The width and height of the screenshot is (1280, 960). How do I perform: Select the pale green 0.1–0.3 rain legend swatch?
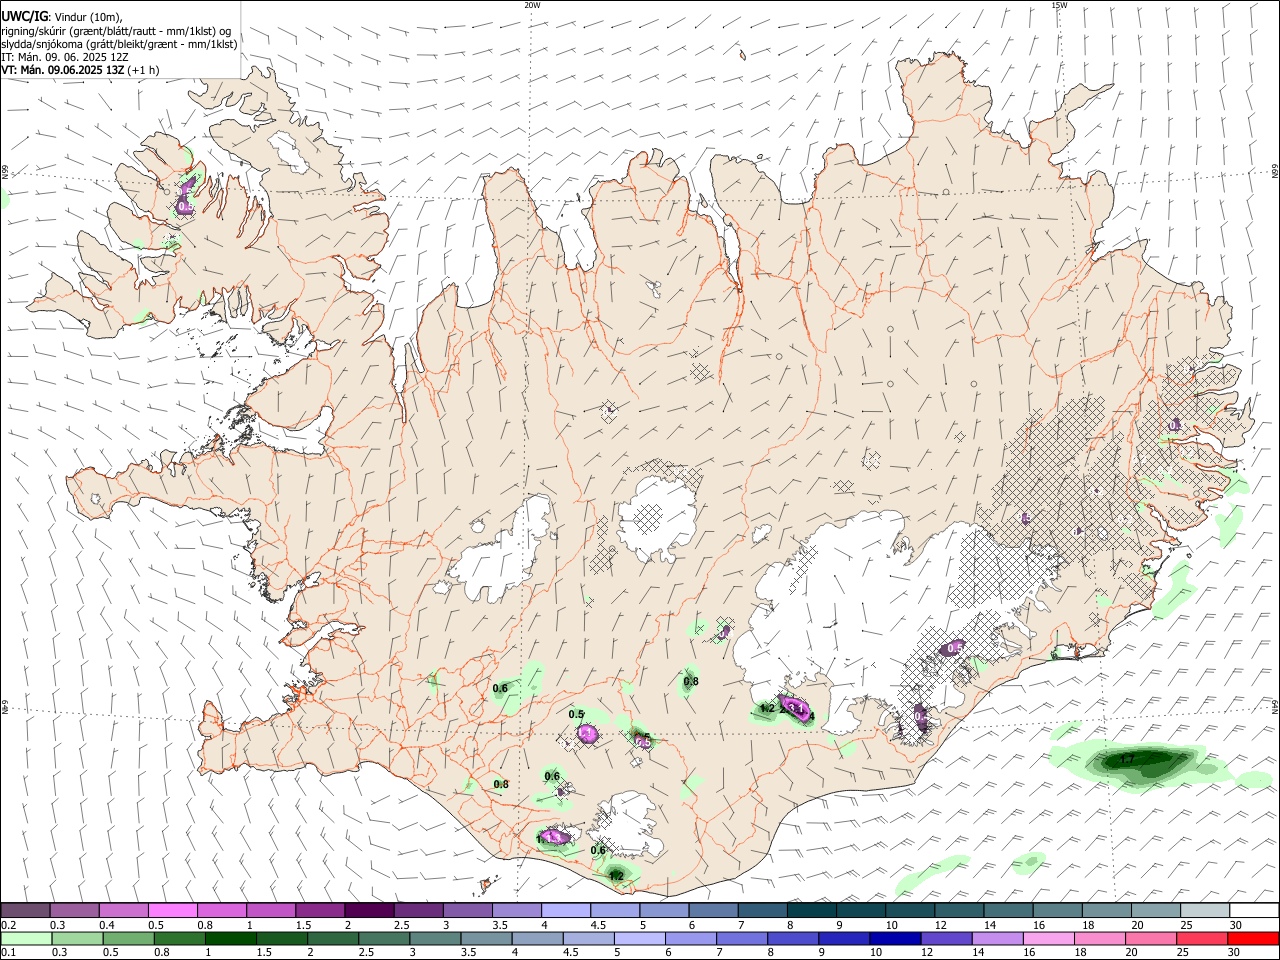click(25, 939)
